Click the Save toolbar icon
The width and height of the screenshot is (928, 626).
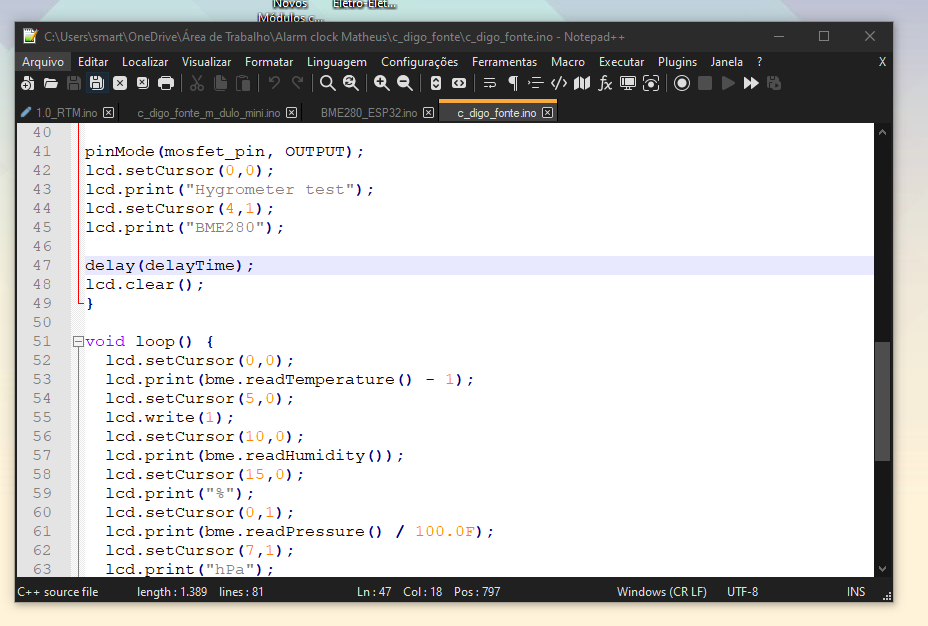[x=74, y=83]
